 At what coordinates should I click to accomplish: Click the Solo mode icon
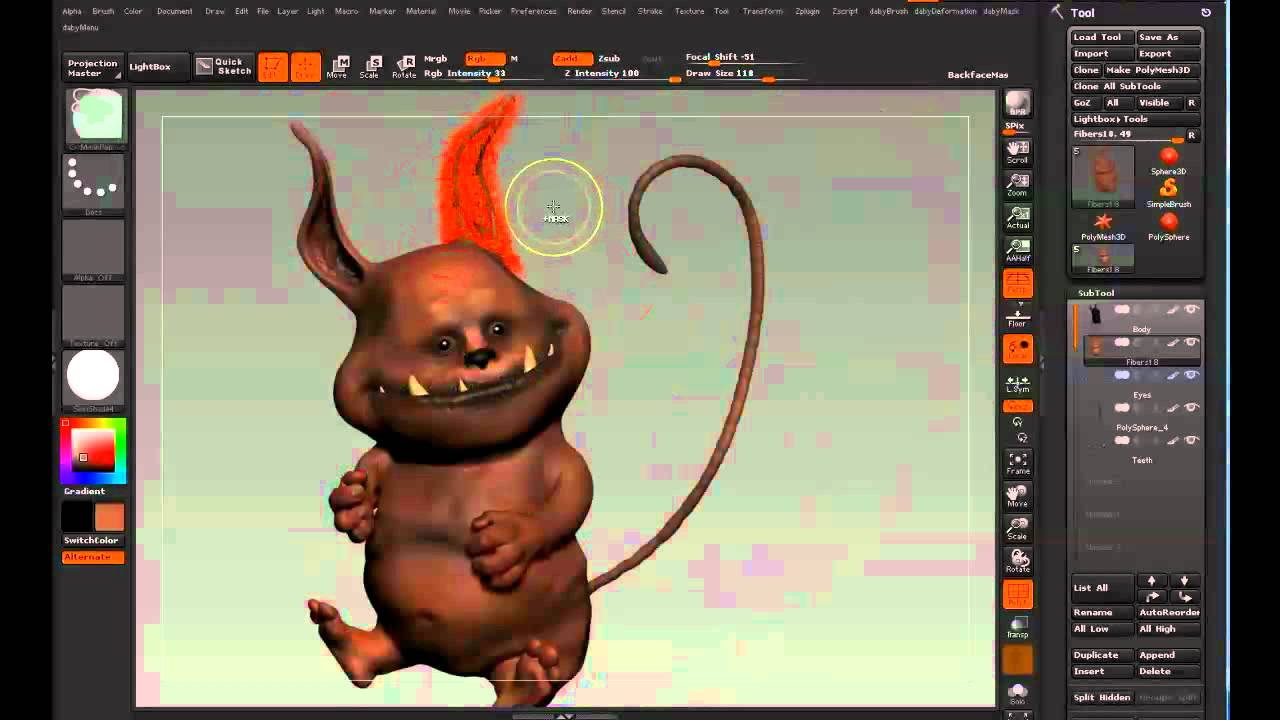pos(1017,692)
